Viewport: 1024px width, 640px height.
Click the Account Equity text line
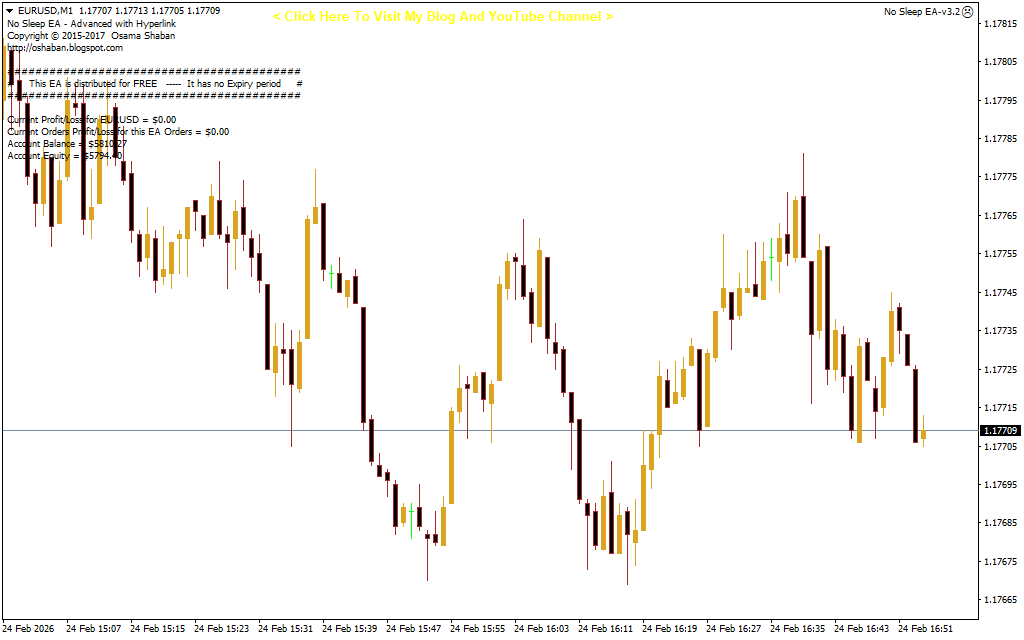pyautogui.click(x=65, y=155)
